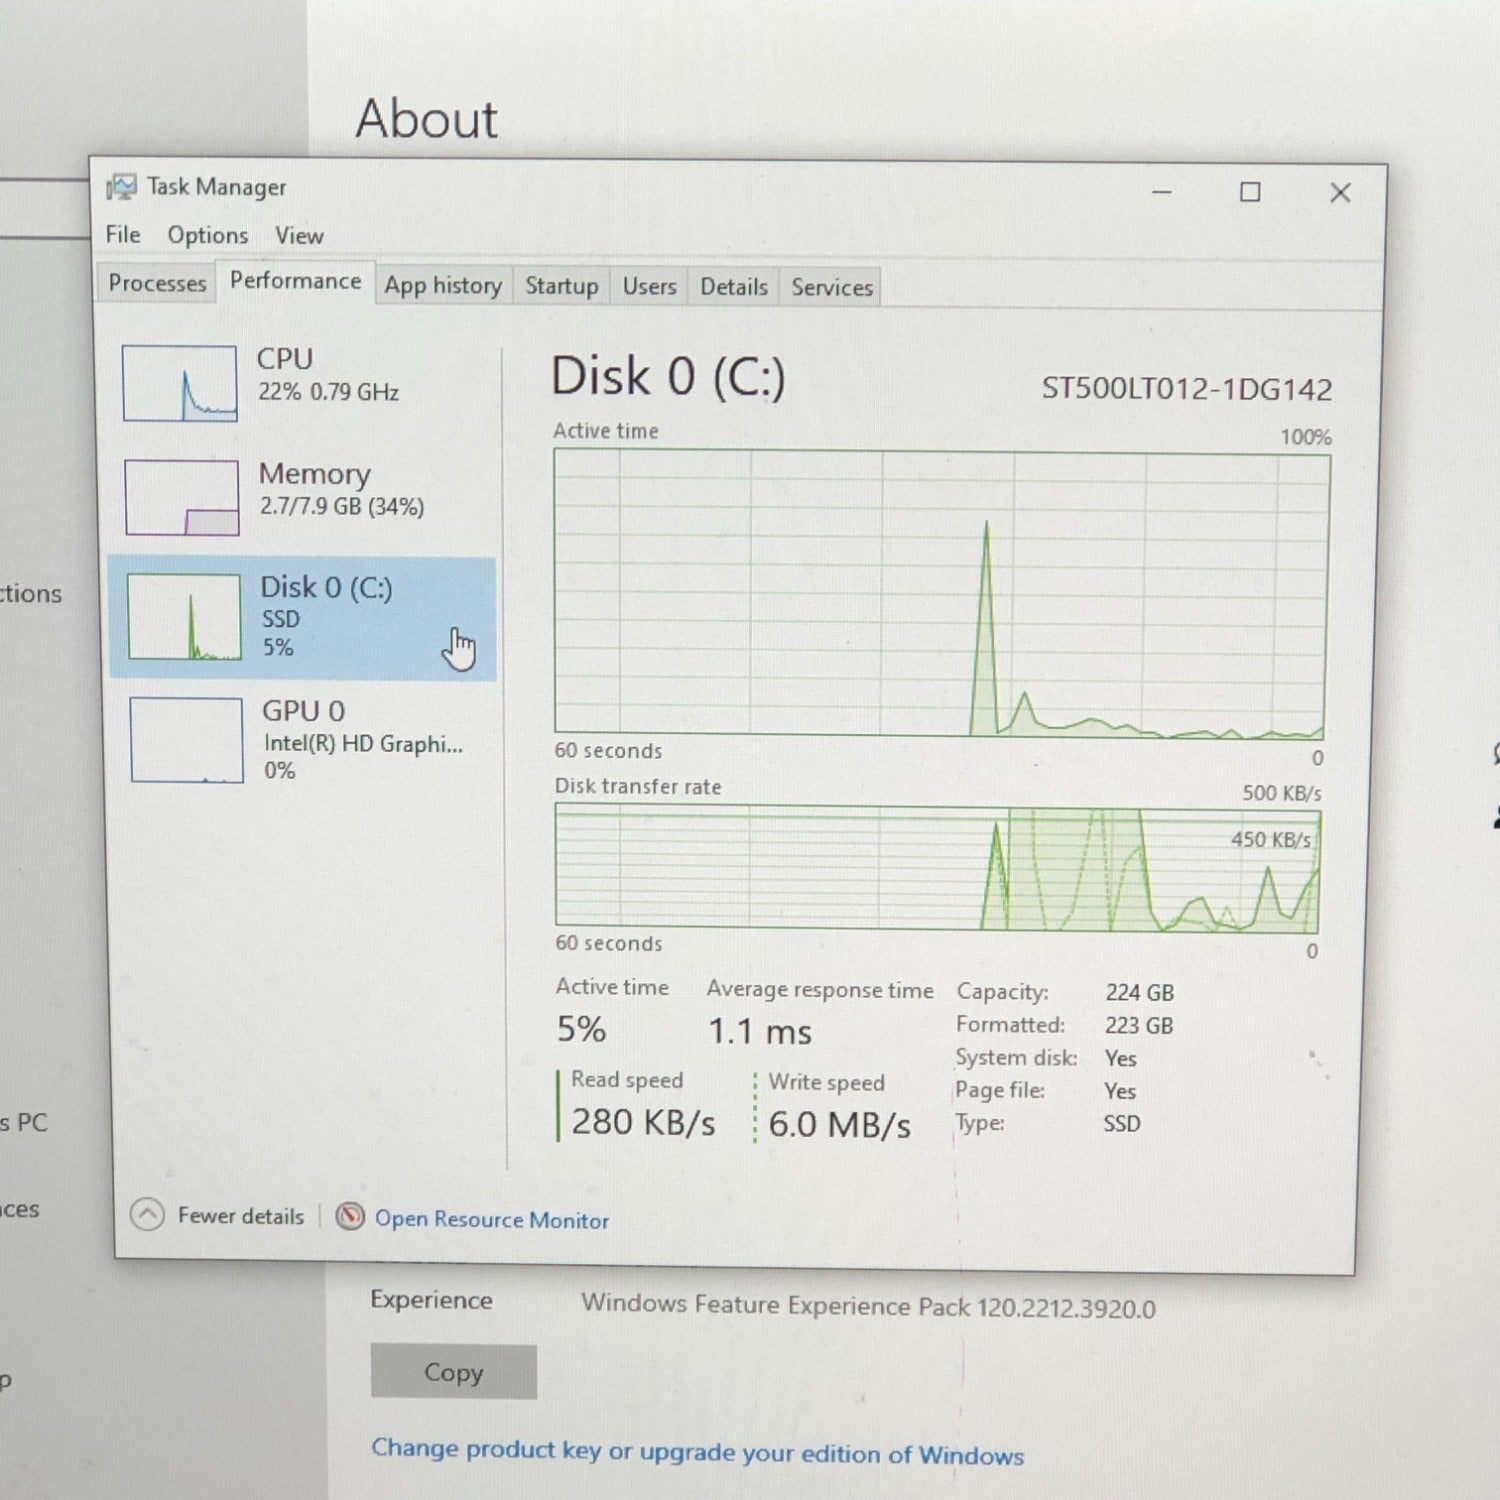Click the Task Manager title bar icon
Image resolution: width=1500 pixels, height=1500 pixels.
[x=122, y=187]
